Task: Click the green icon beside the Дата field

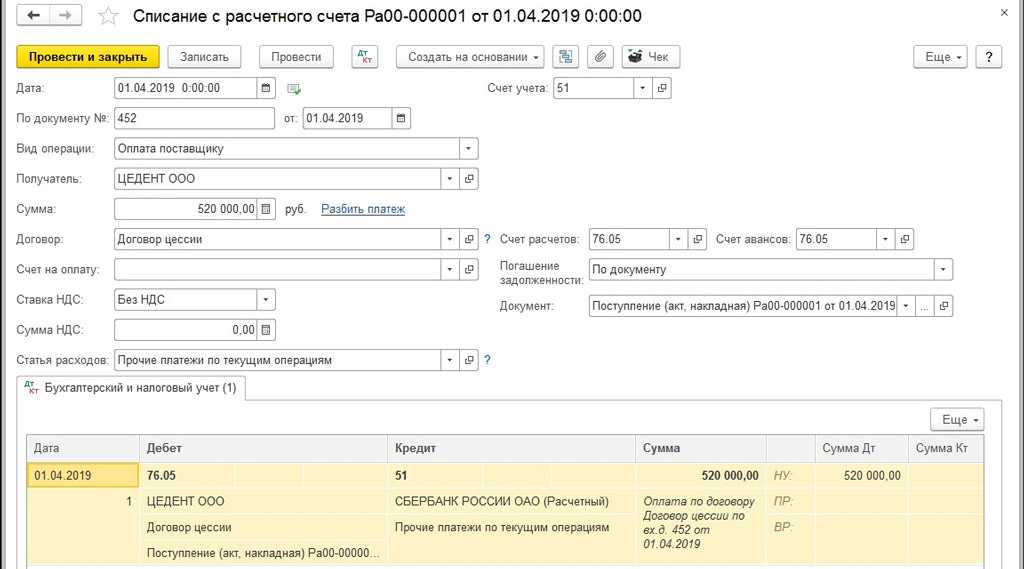Action: pos(294,89)
